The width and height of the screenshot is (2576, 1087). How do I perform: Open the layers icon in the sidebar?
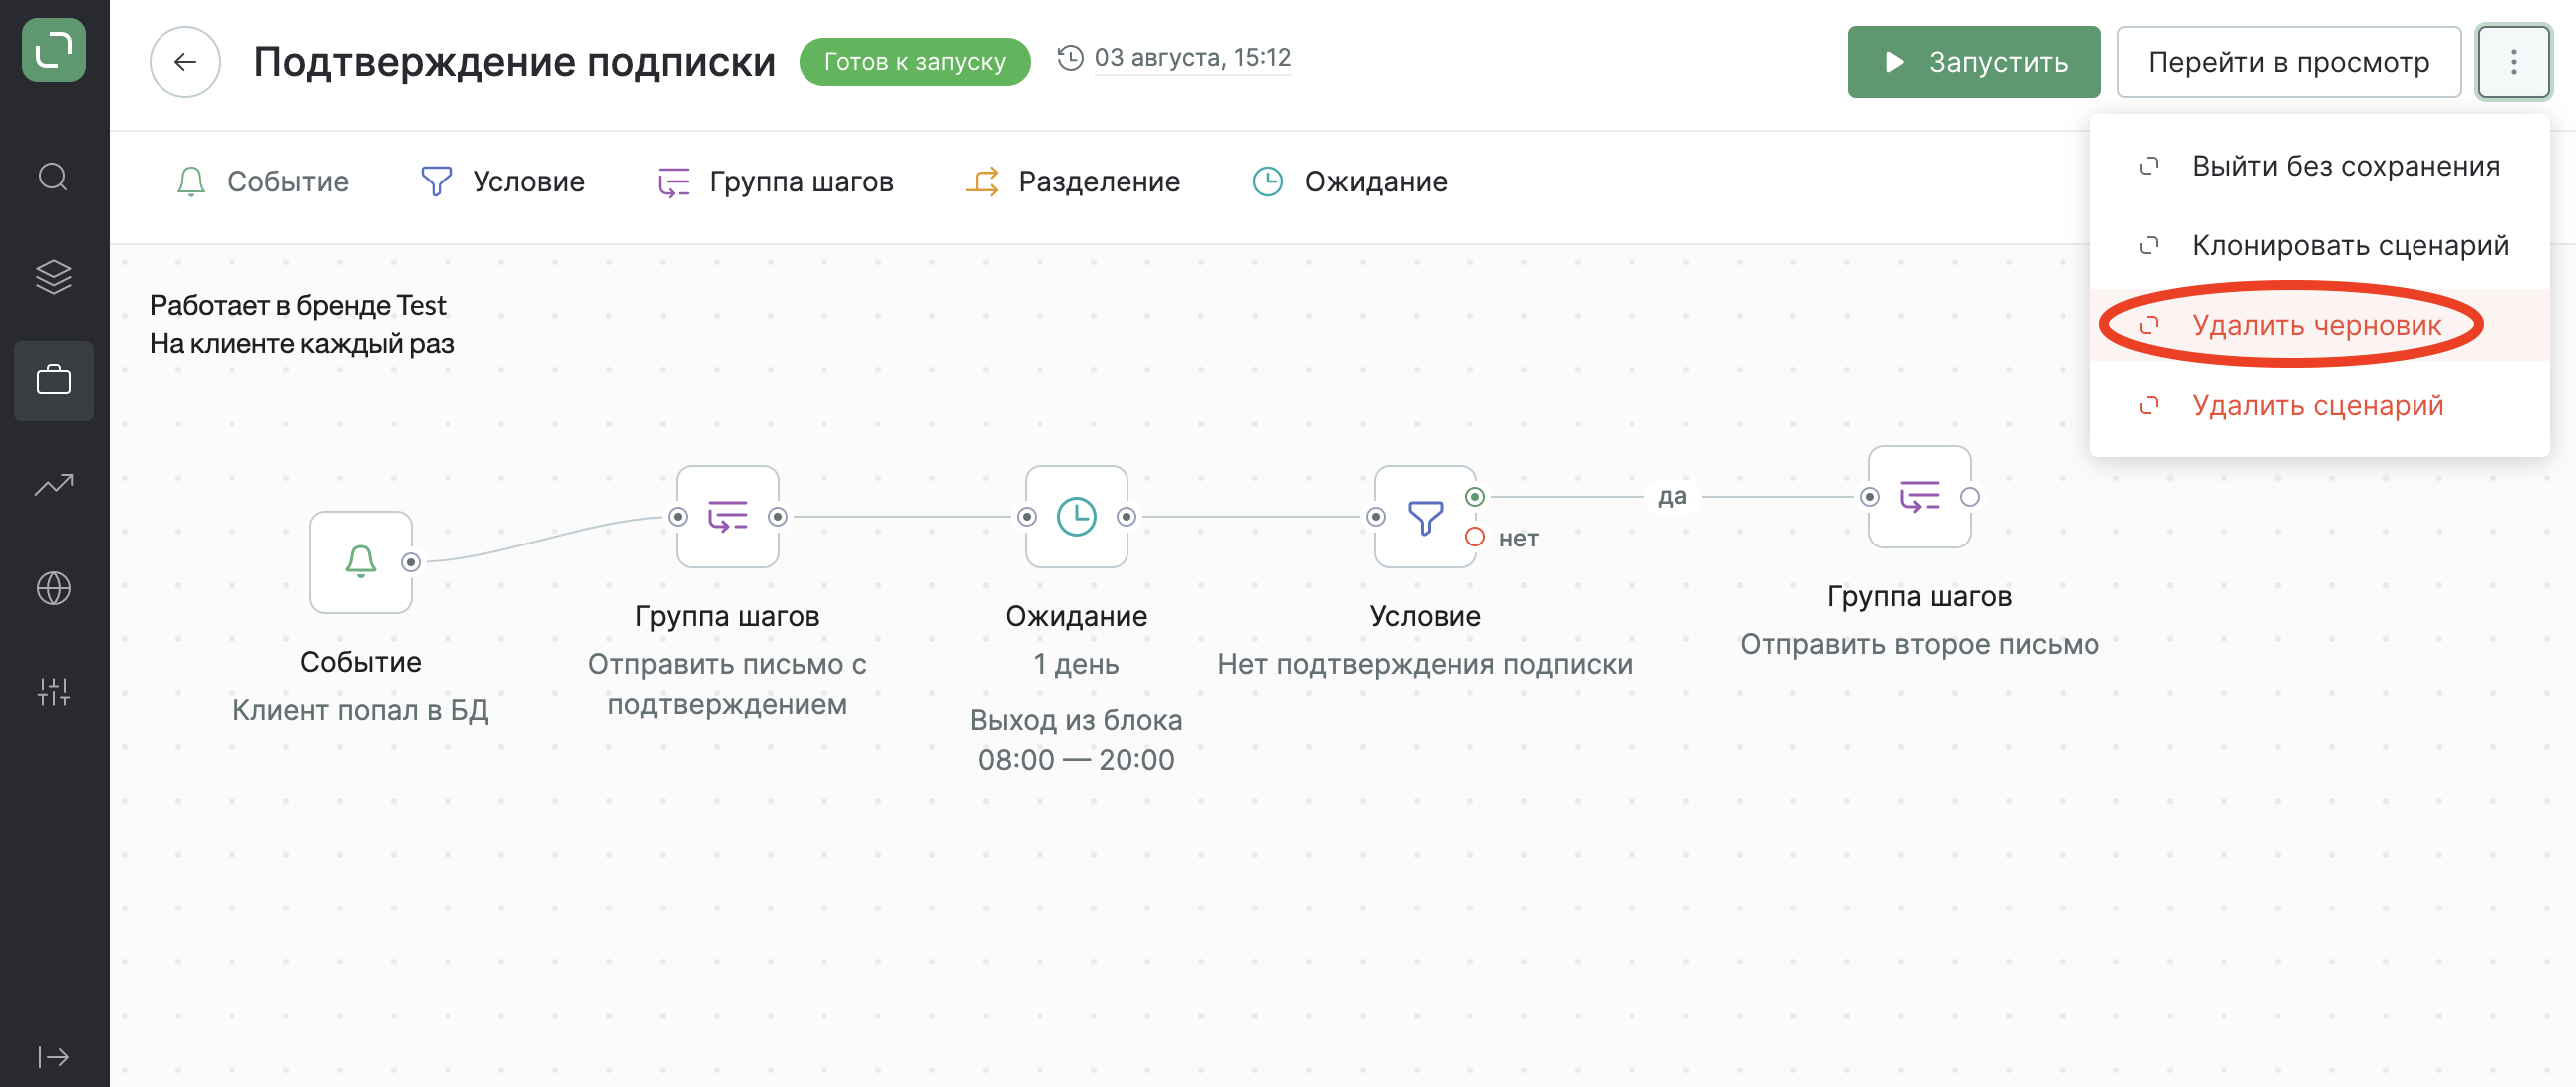click(54, 277)
